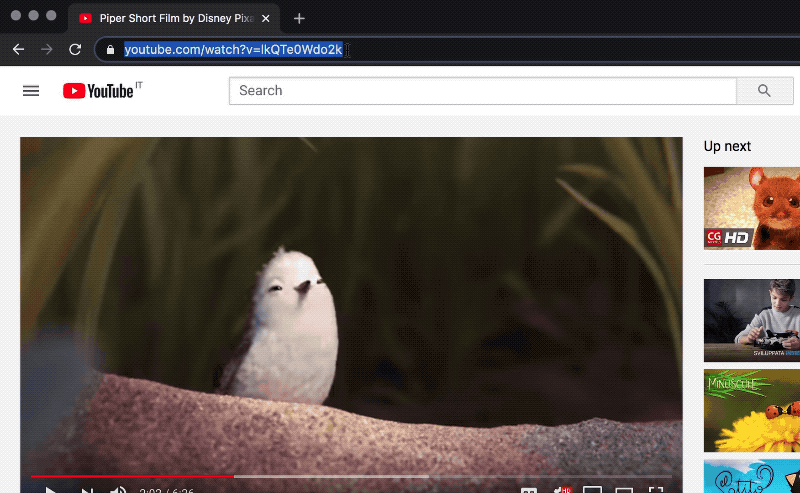Play the video with the play button
Screen dimensions: 800x493
click(50, 490)
